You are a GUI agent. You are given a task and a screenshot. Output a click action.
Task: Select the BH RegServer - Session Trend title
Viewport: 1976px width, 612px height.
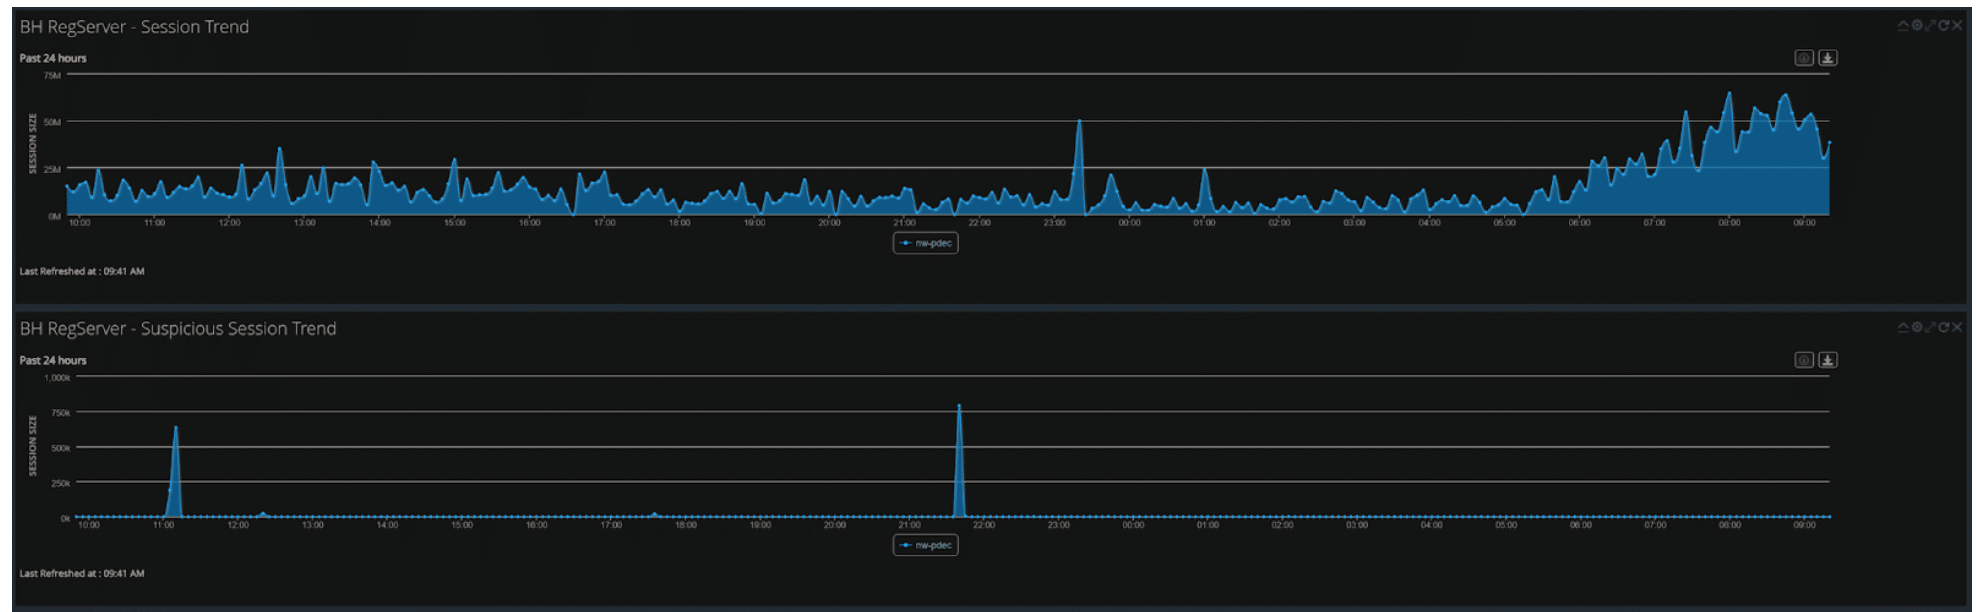point(134,27)
